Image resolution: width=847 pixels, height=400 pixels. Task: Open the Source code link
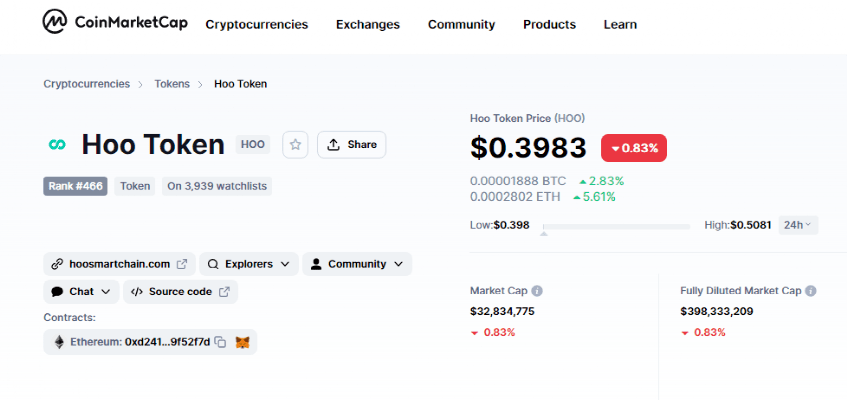coord(180,292)
